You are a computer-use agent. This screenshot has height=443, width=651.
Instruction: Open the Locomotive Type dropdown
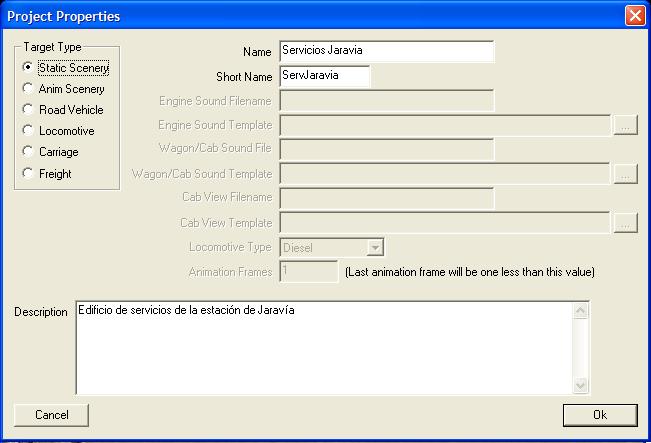(375, 247)
